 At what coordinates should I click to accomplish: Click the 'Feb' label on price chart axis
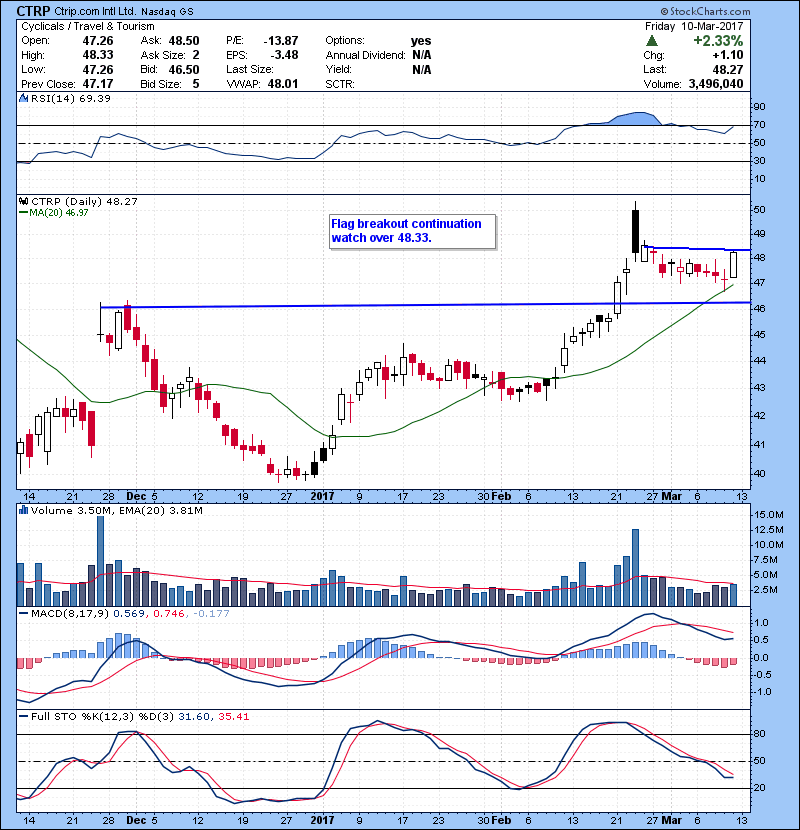[x=501, y=497]
